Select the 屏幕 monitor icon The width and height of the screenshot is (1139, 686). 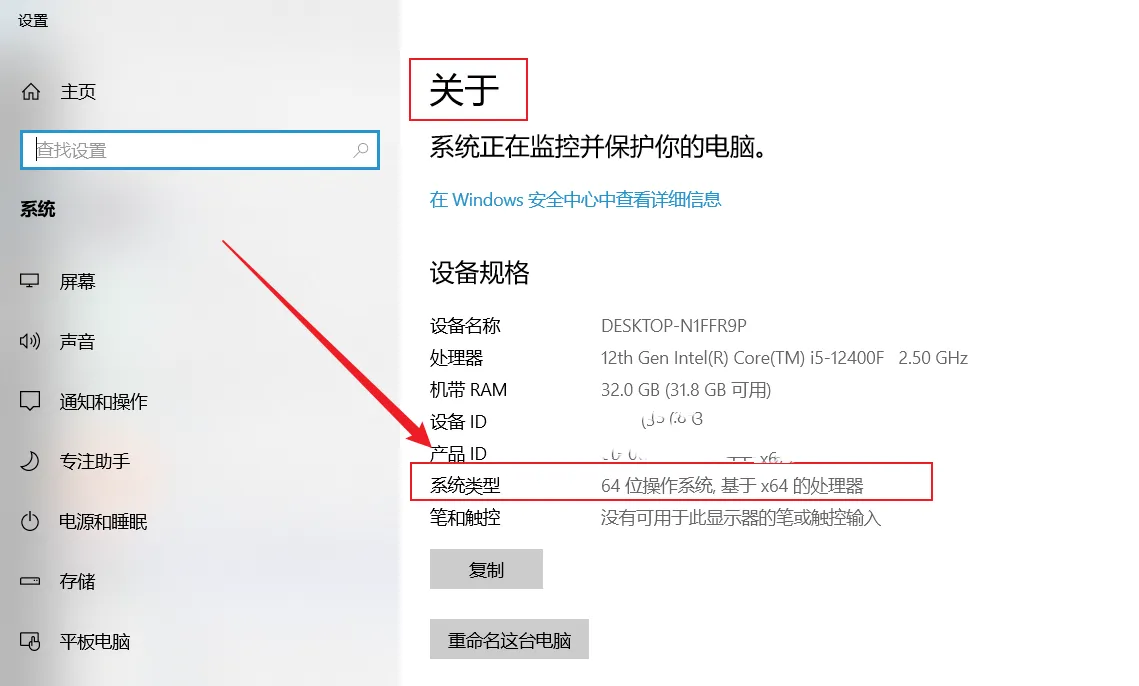click(x=30, y=281)
